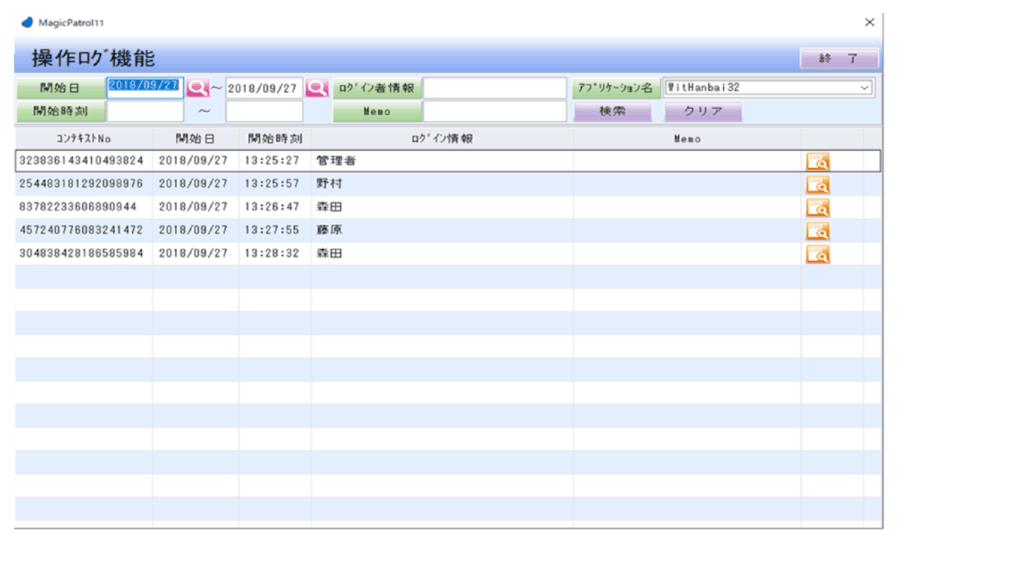The width and height of the screenshot is (1024, 576).
Task: Open log details icon for 野村 row
Action: pyautogui.click(x=818, y=184)
